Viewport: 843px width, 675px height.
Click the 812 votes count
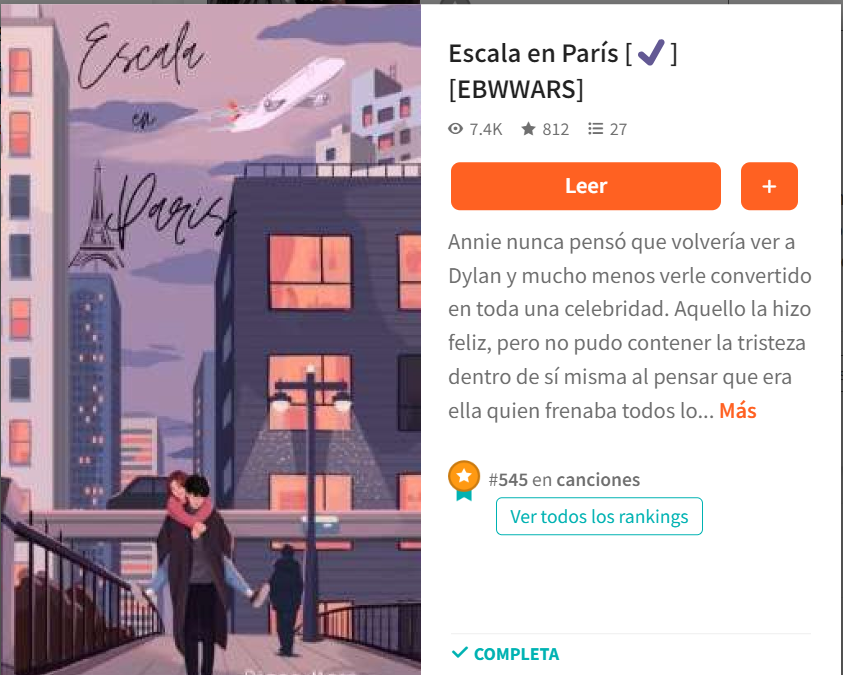(555, 130)
